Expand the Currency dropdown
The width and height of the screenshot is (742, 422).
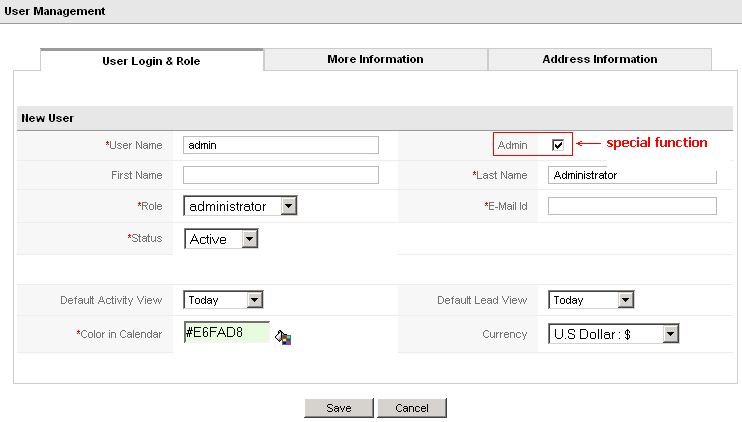(613, 334)
